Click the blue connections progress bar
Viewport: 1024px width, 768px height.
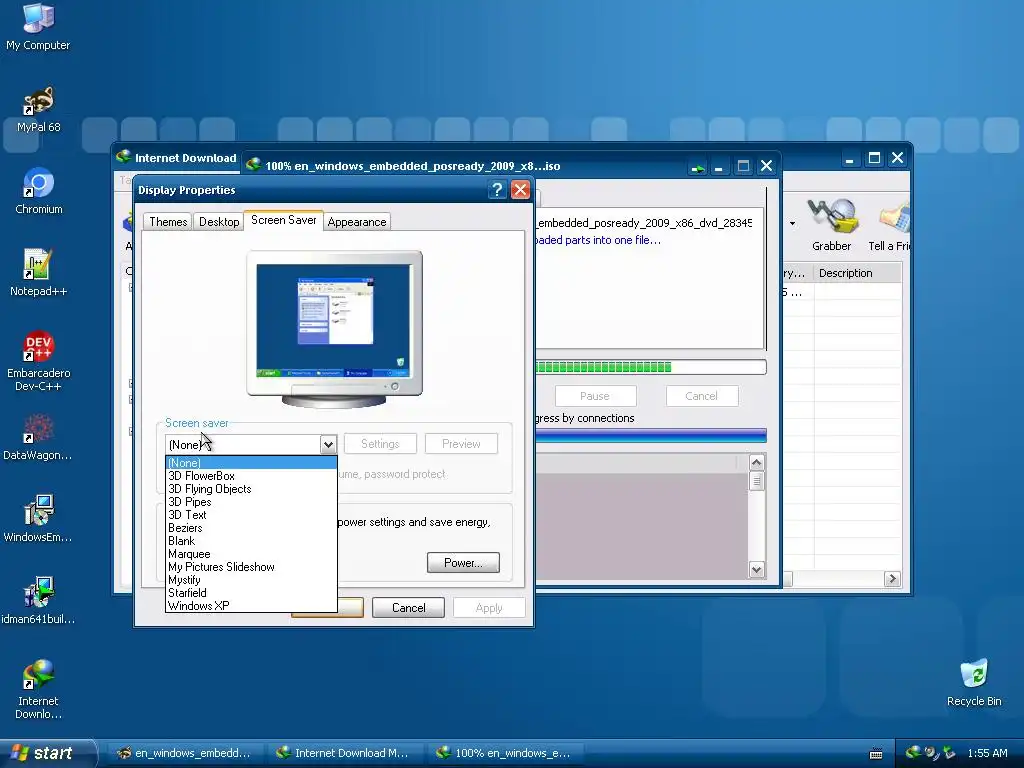click(650, 435)
